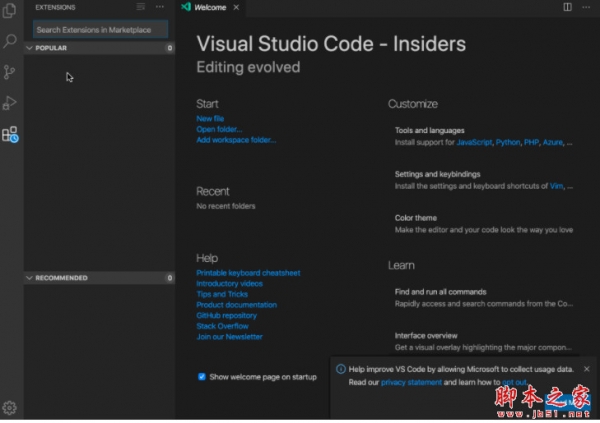Collapse the Recommended section

pyautogui.click(x=99, y=278)
